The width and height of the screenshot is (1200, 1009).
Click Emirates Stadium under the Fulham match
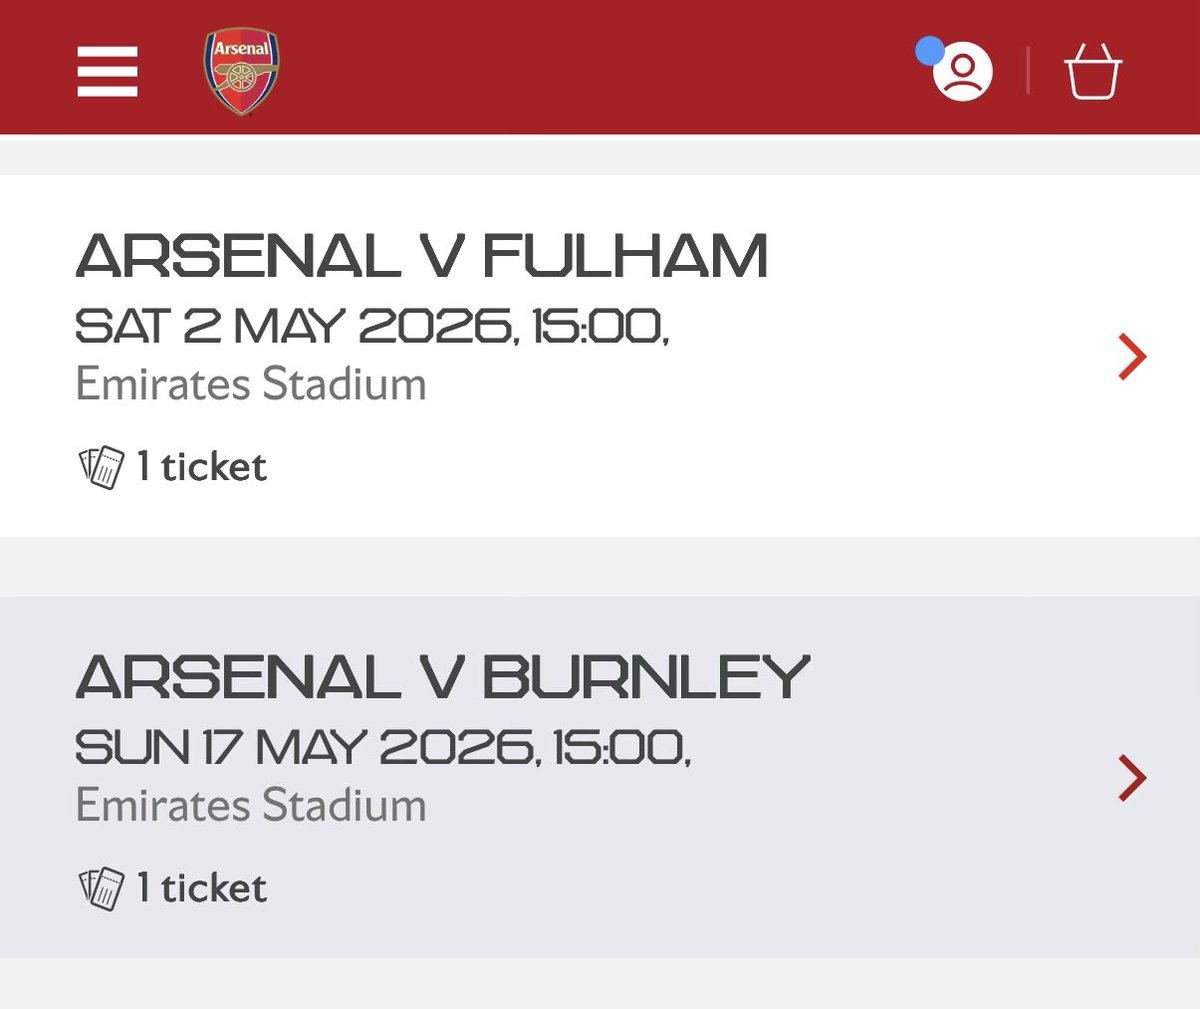[x=251, y=384]
